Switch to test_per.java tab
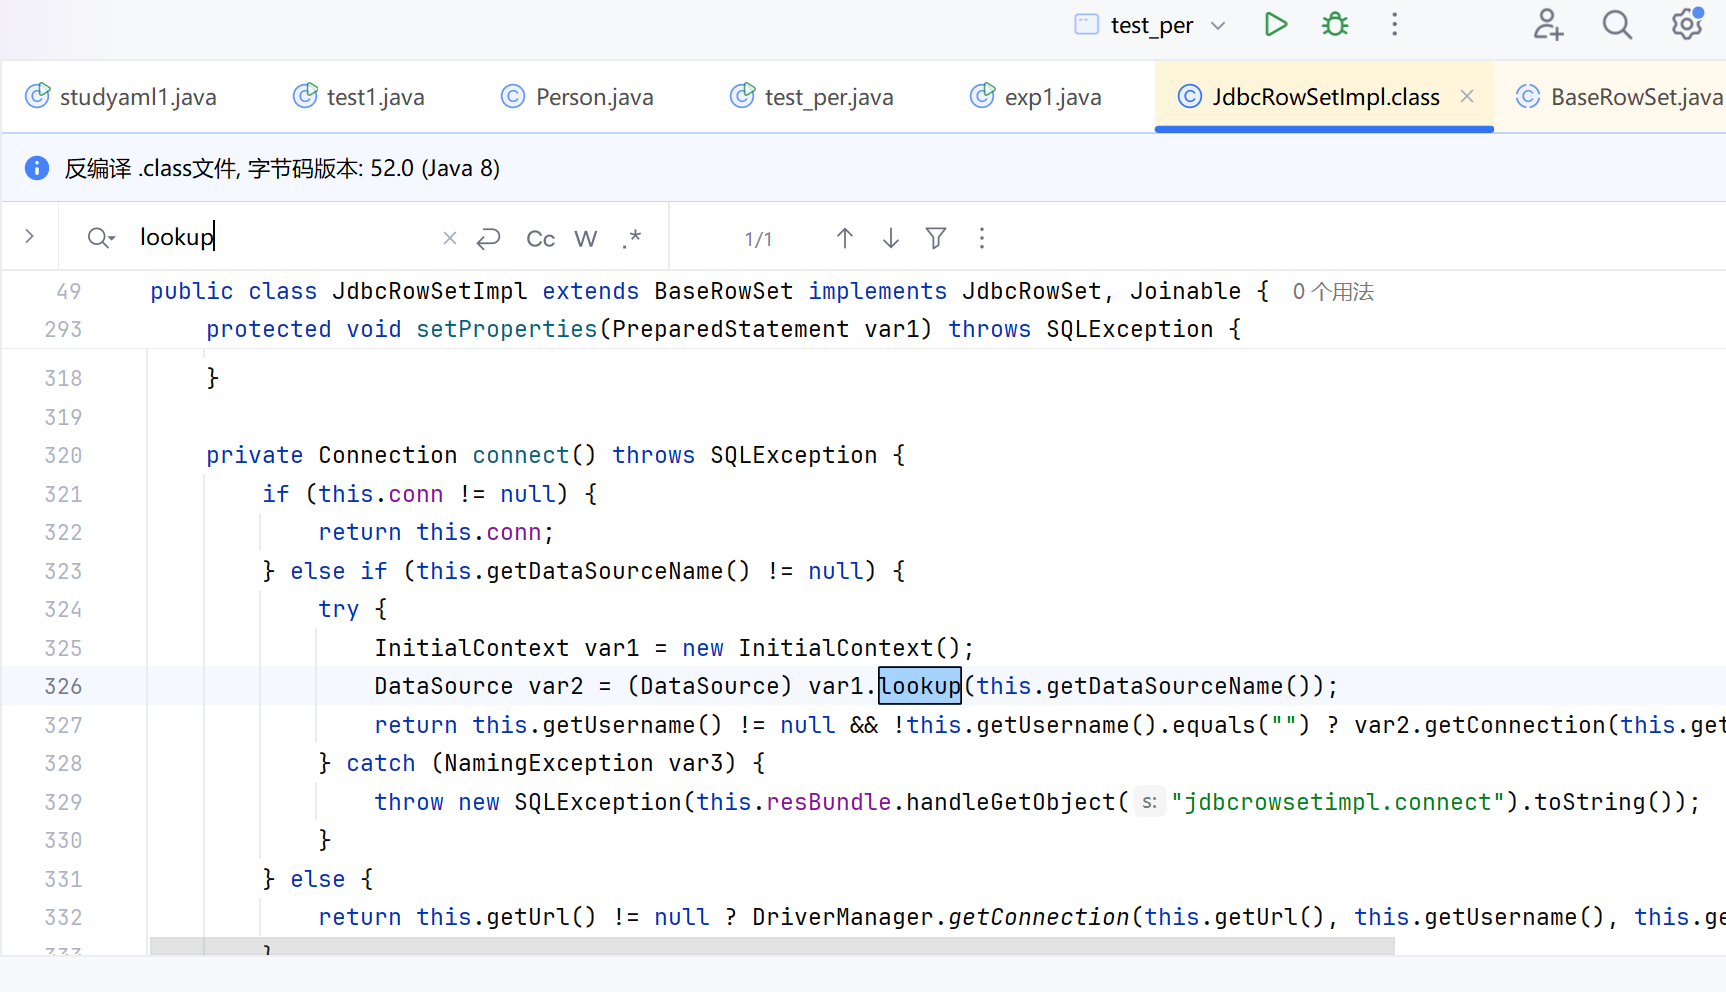Screen dimensions: 1726x992 point(812,97)
